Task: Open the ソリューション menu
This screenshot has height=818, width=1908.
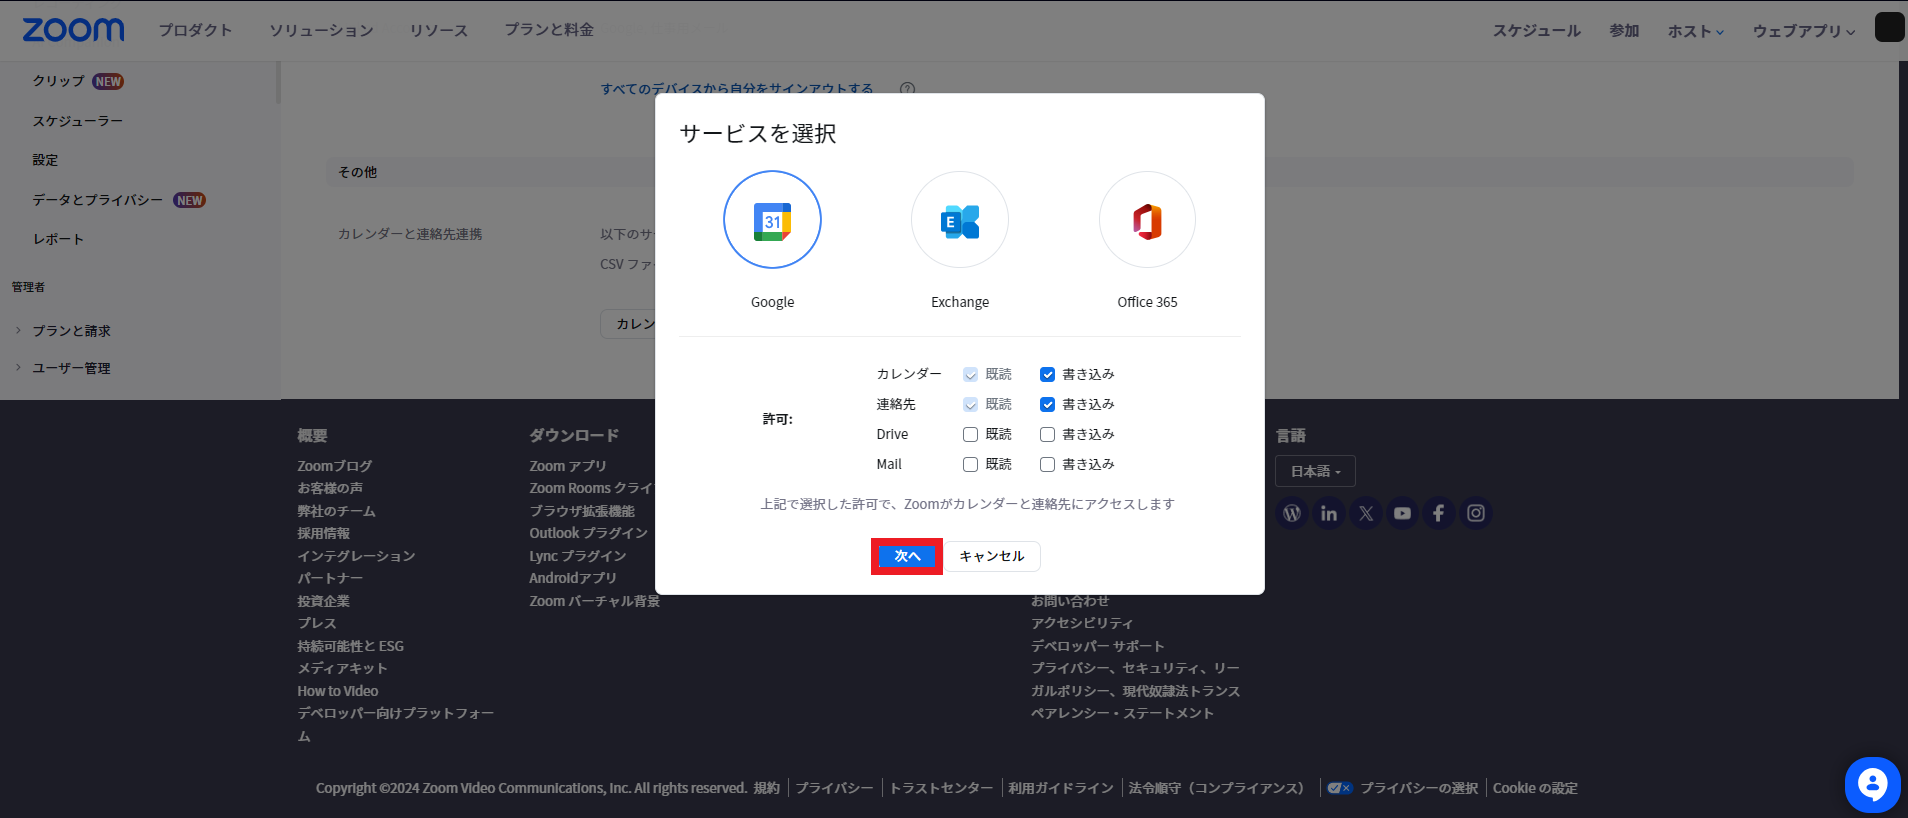Action: click(321, 30)
